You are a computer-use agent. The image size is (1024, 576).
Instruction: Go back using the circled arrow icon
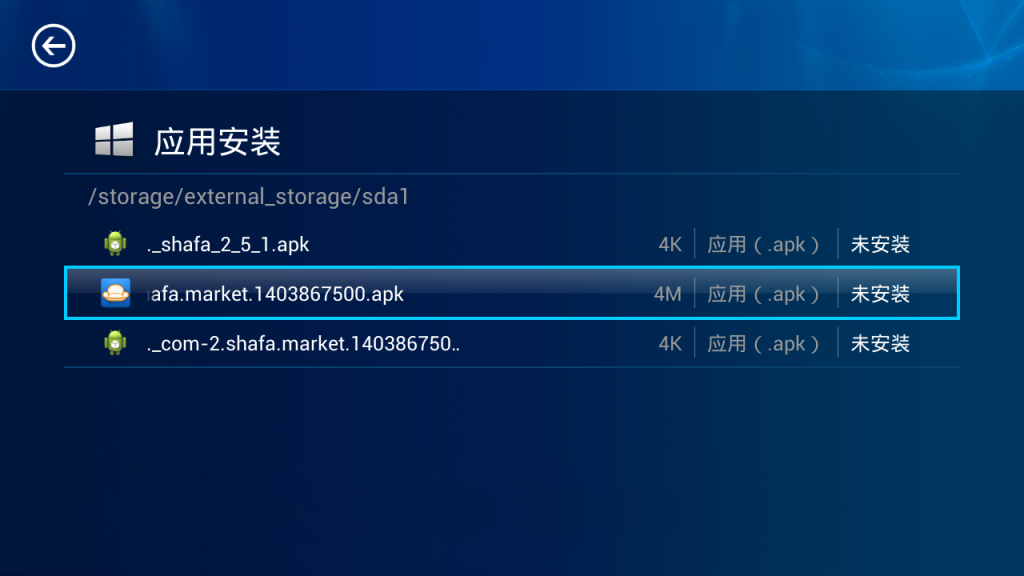54,46
